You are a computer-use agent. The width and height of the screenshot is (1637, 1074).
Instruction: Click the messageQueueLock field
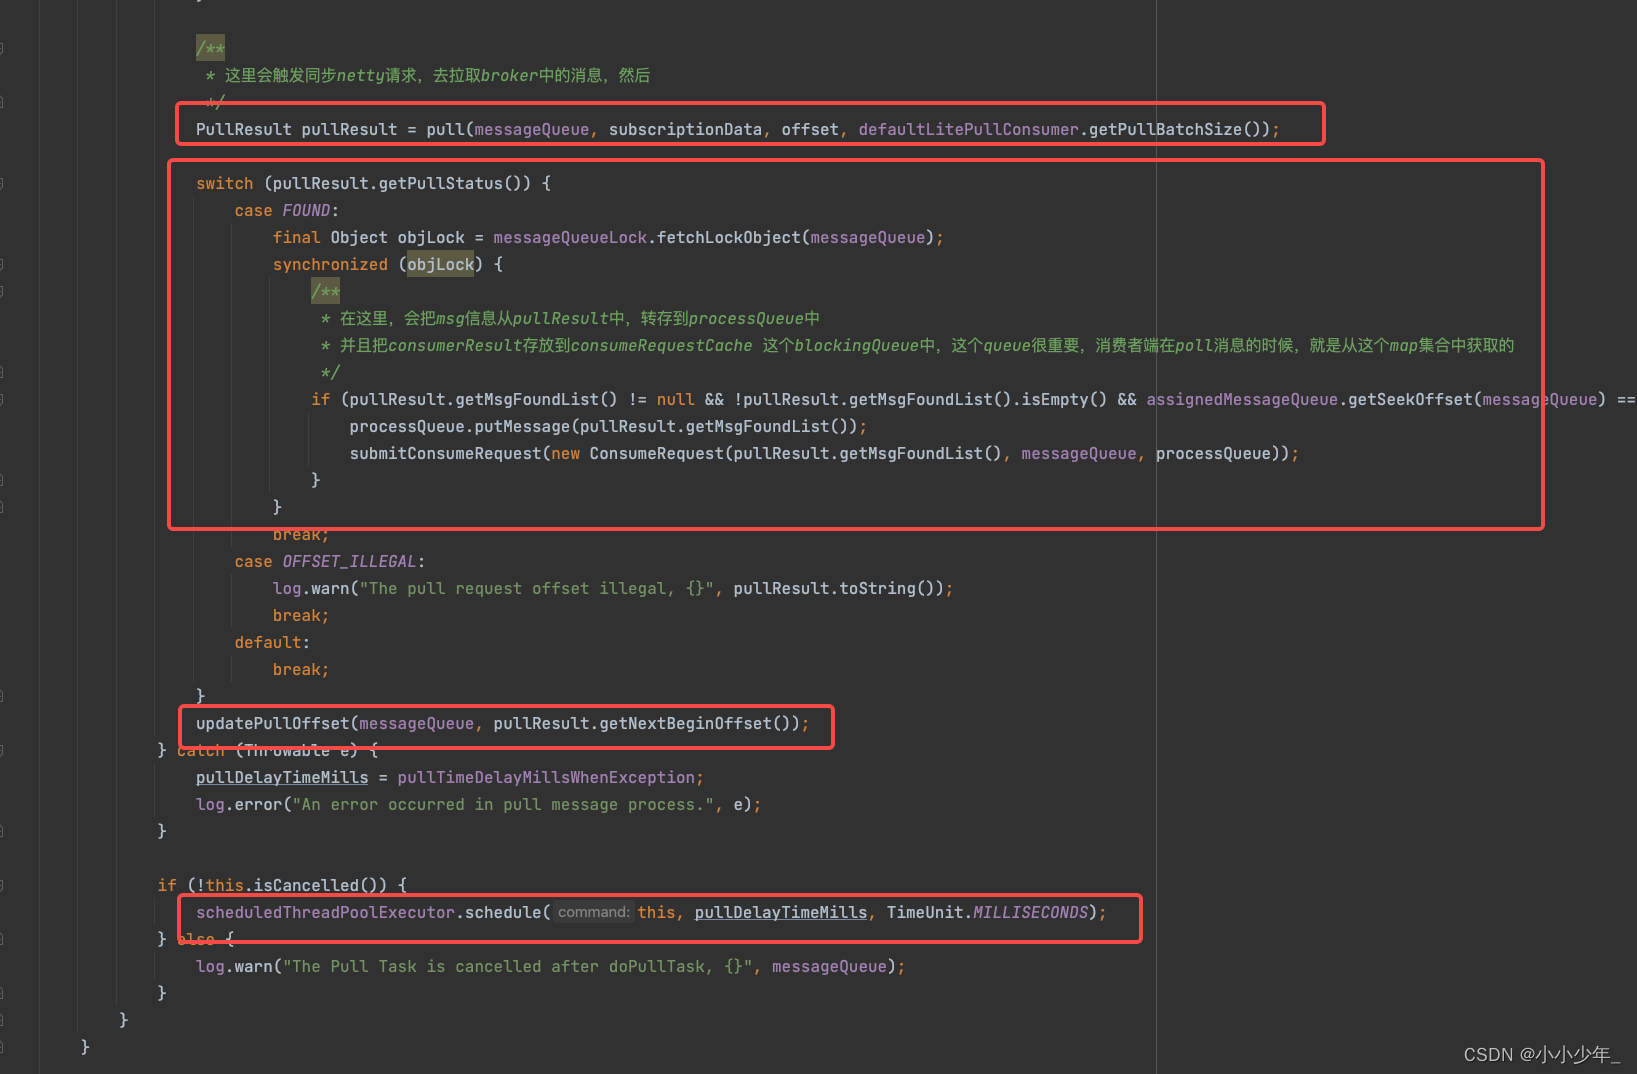point(570,237)
